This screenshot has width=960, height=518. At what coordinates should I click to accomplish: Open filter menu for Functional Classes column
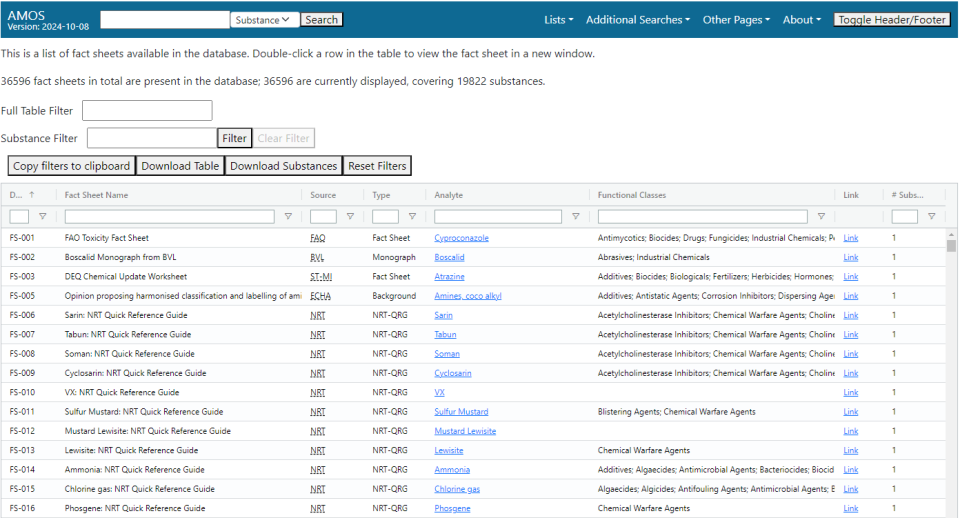coord(821,216)
